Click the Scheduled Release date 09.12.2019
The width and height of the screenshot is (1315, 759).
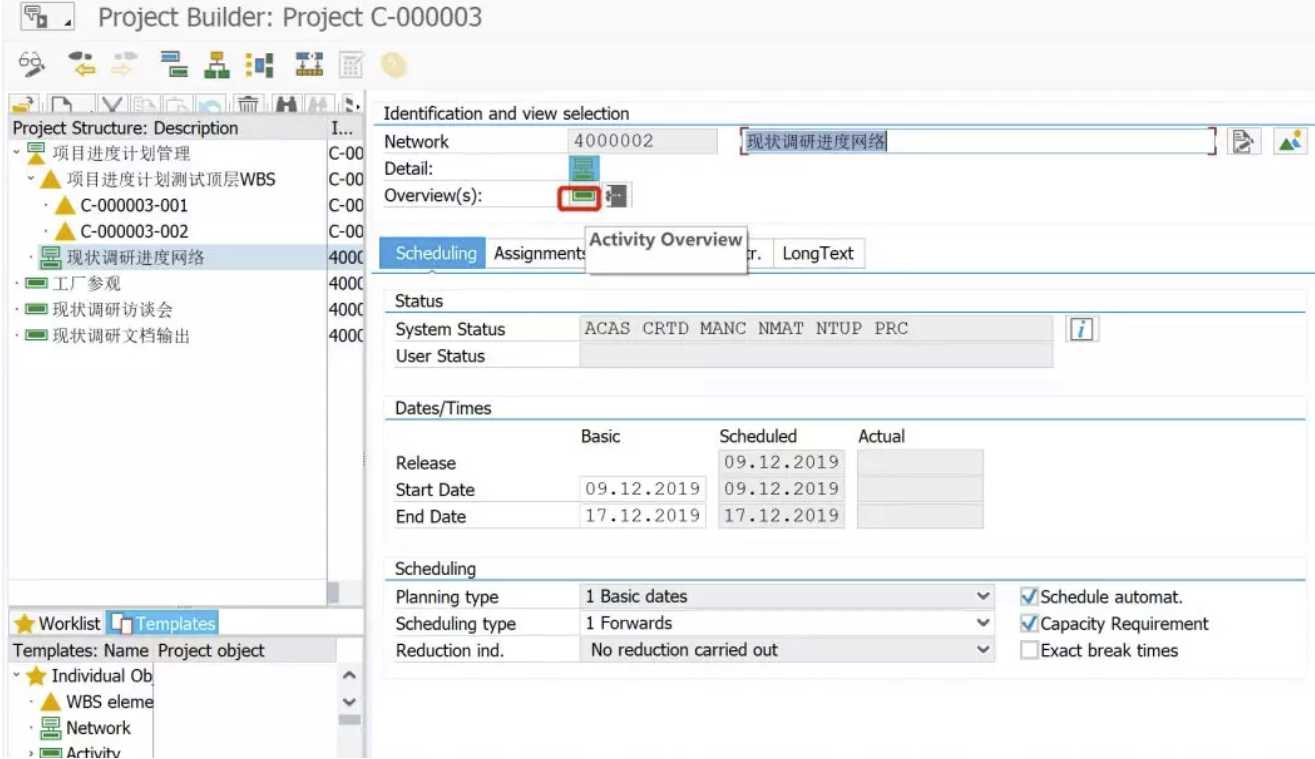click(781, 462)
